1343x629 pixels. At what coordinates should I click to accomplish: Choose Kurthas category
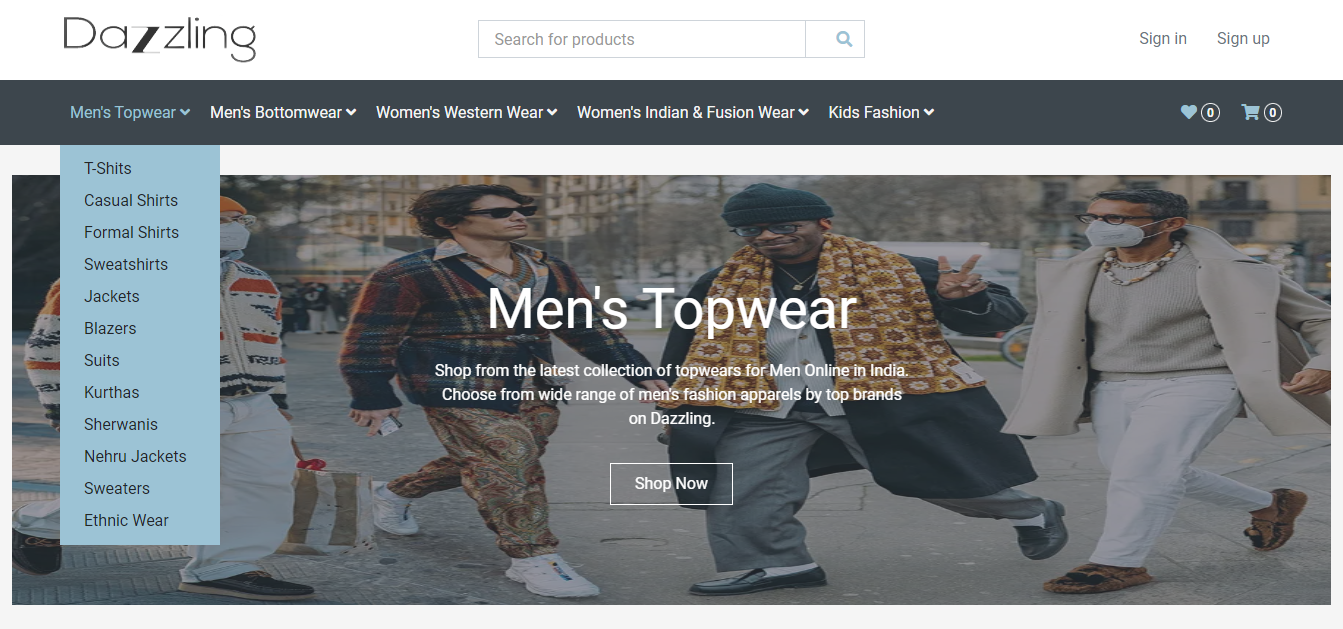pos(112,392)
